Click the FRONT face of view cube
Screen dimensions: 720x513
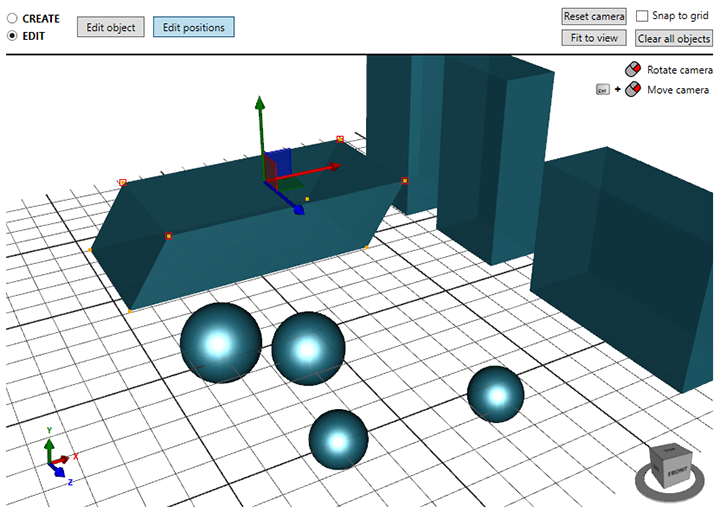pos(676,473)
